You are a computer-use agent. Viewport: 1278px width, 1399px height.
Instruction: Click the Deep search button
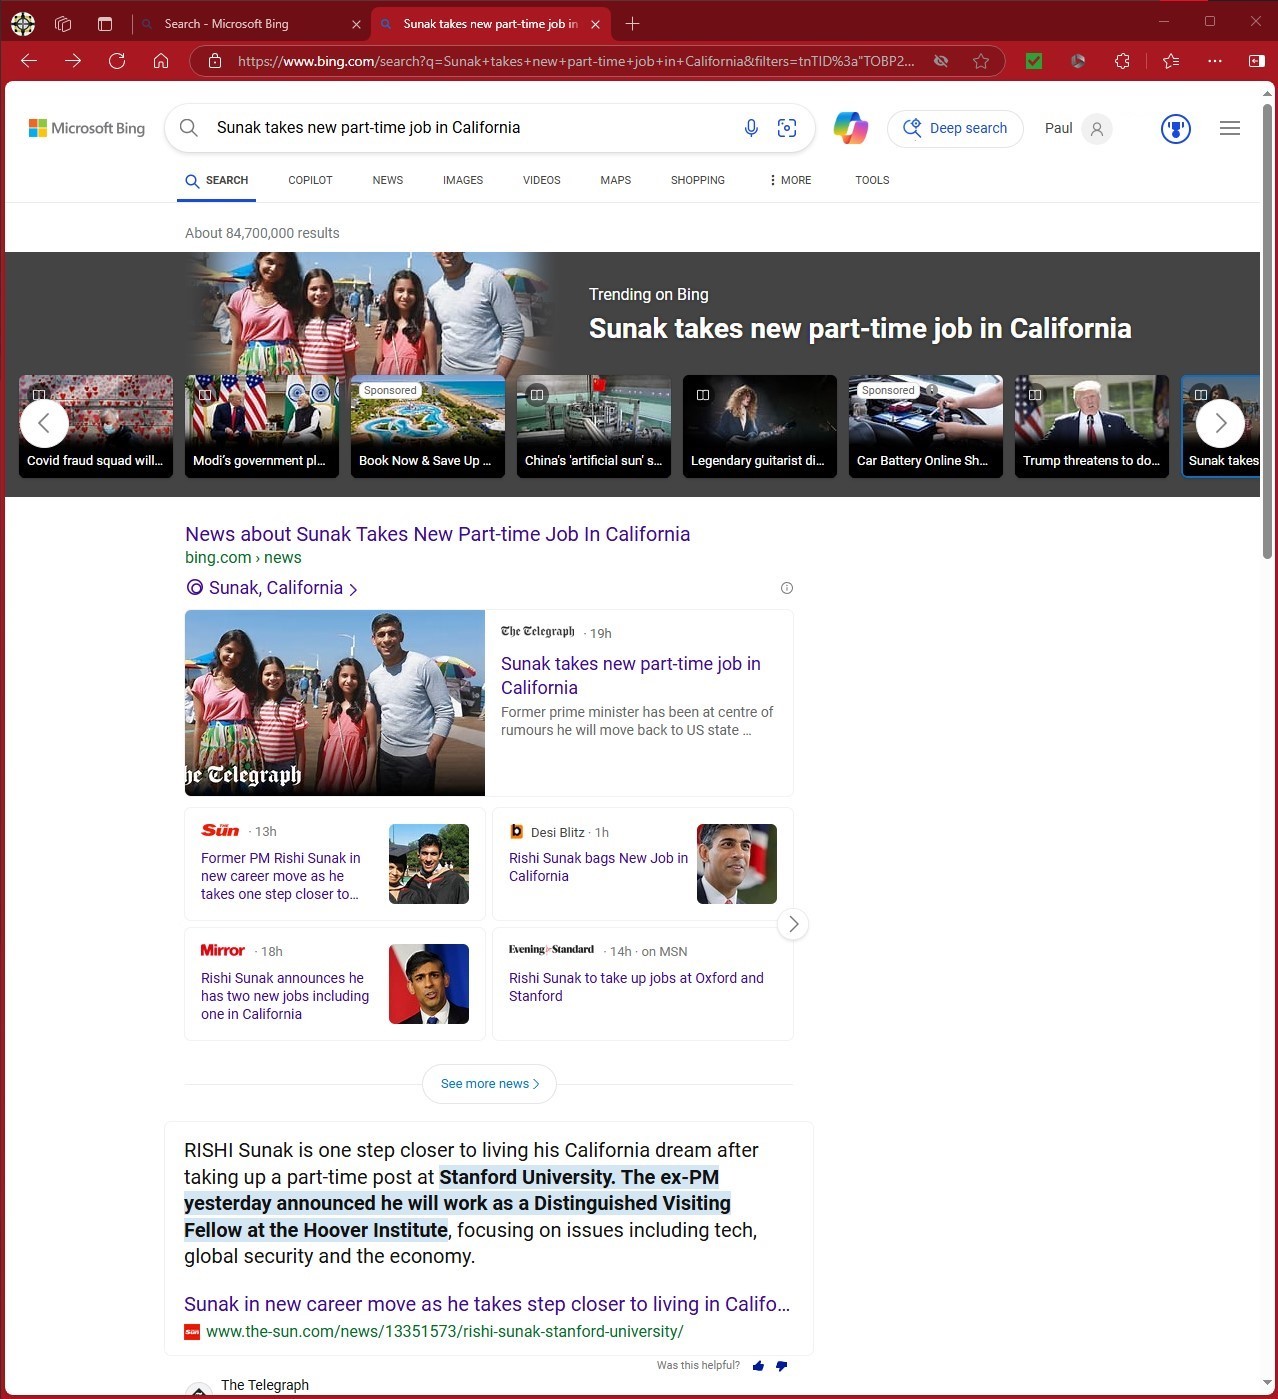[955, 128]
